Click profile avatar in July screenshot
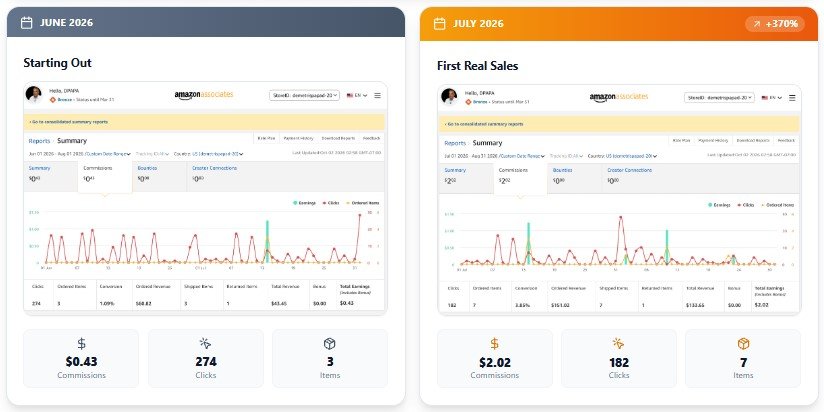 [x=449, y=97]
